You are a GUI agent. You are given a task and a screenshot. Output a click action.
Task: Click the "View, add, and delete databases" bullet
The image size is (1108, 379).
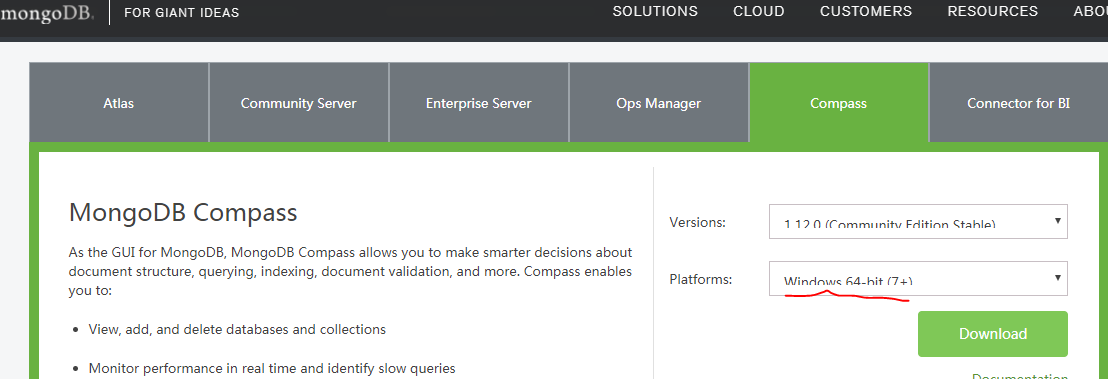237,330
